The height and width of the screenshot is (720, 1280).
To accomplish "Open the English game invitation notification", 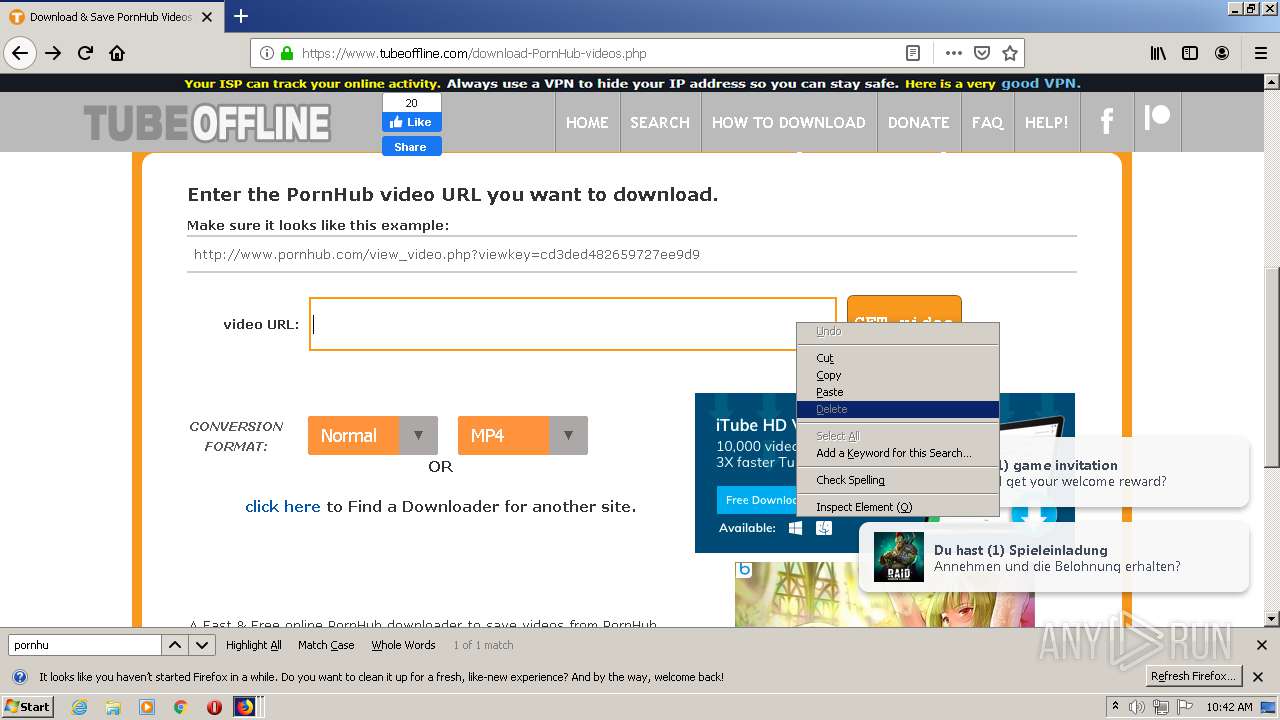I will pyautogui.click(x=1123, y=473).
